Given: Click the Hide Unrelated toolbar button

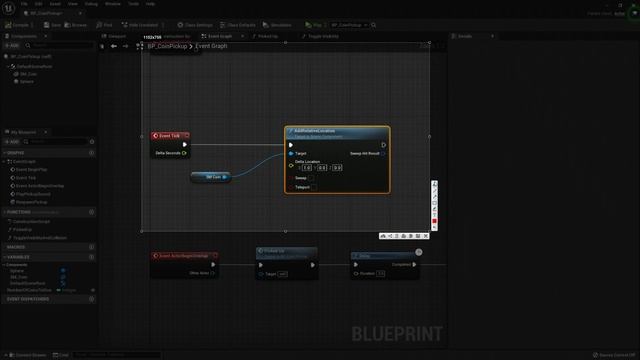Looking at the screenshot, I should (140, 25).
